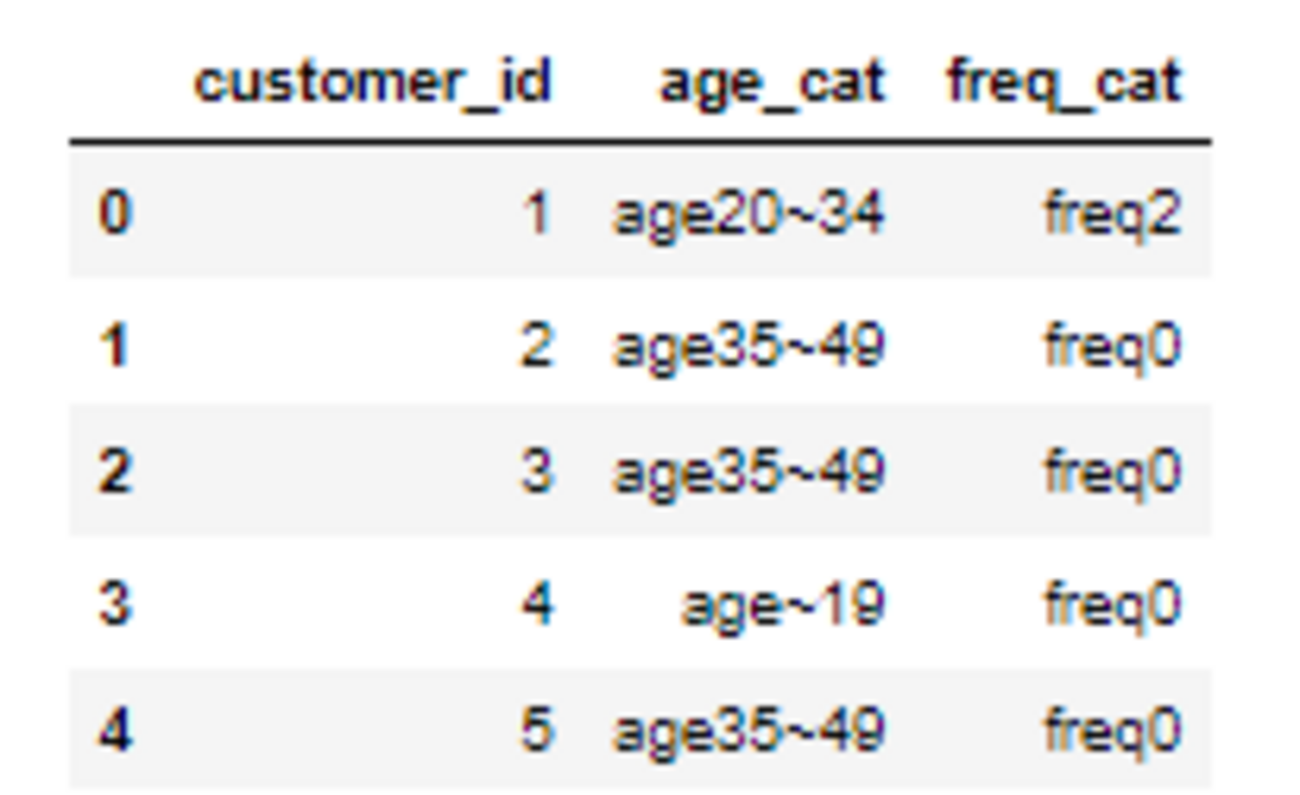This screenshot has width=1300, height=795.
Task: Click customer_id value 3 cell
Action: click(536, 471)
